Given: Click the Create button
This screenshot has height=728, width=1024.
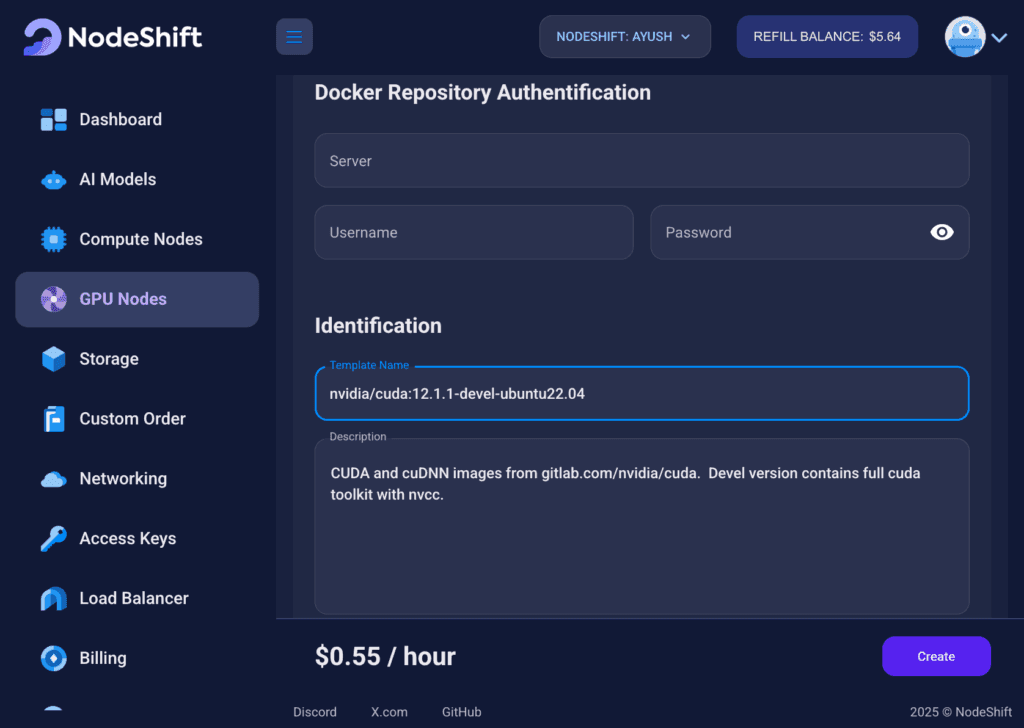Looking at the screenshot, I should click(x=936, y=656).
